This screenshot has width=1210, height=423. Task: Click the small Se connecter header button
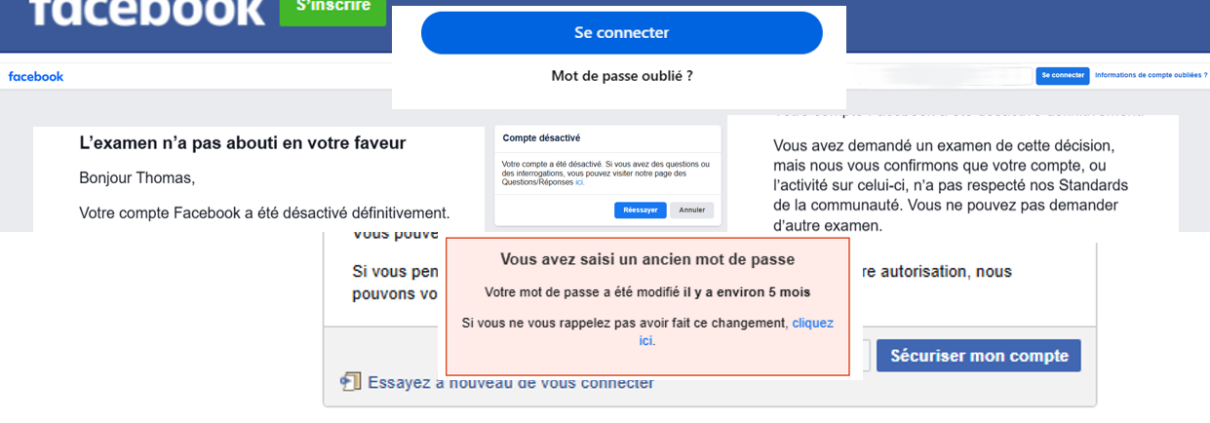[1062, 75]
